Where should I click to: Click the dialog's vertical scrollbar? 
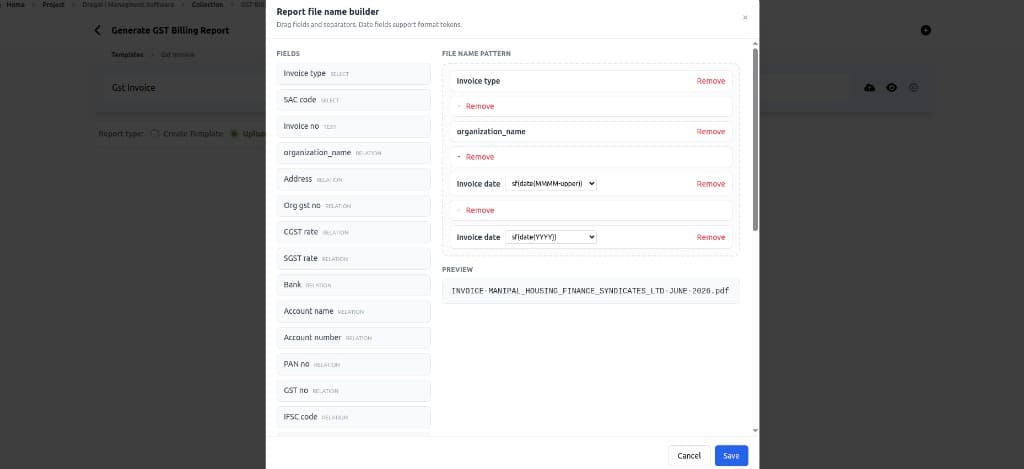click(x=756, y=138)
